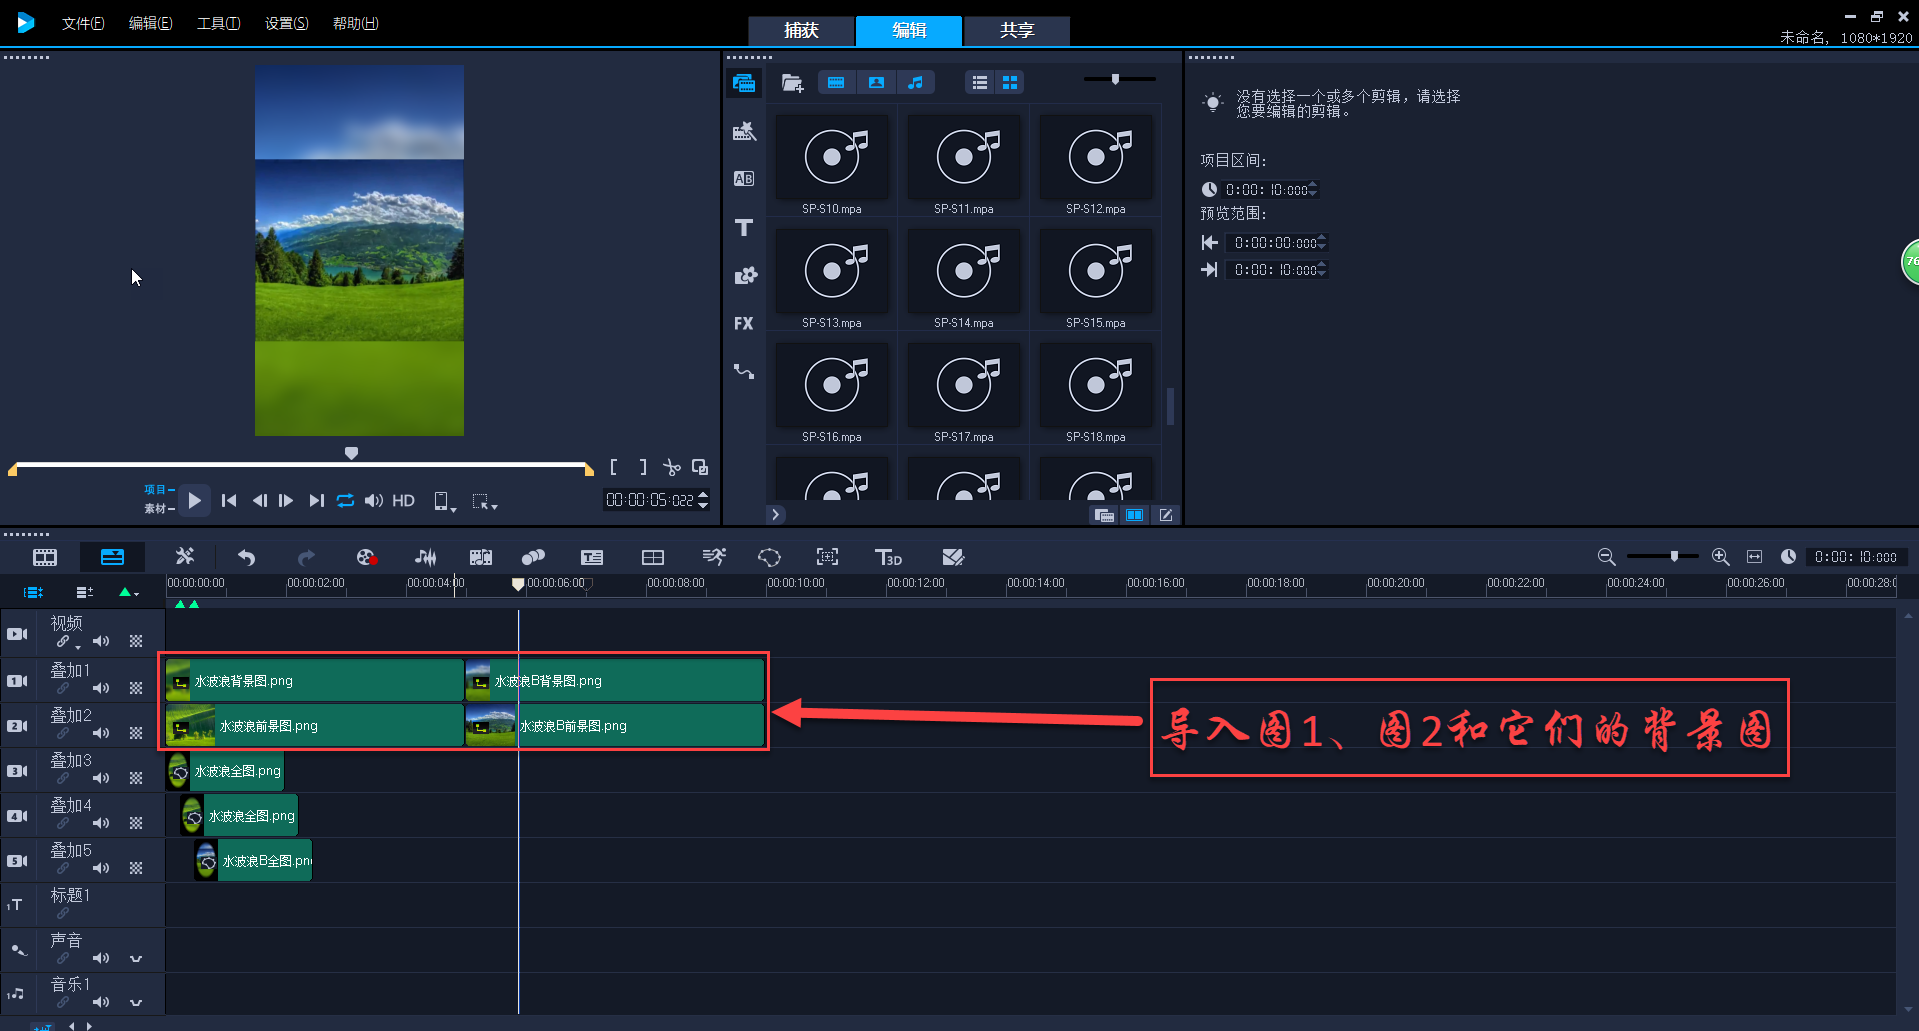This screenshot has height=1031, width=1919.
Task: Set the mark-out bracket point
Action: (643, 467)
